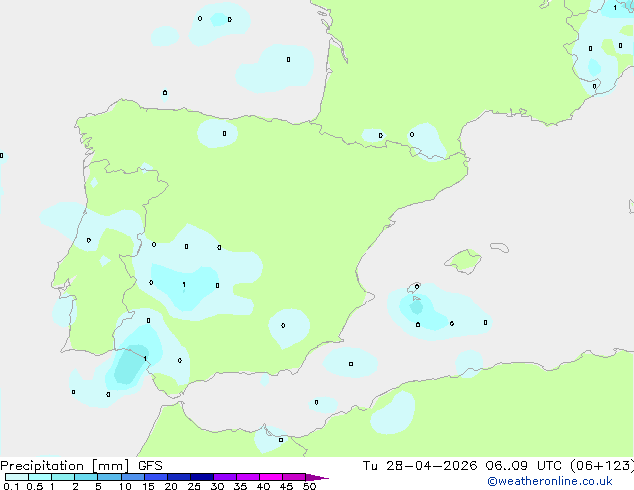Pick the legend swatch between 10 and 15
The width and height of the screenshot is (634, 490).
point(133,477)
